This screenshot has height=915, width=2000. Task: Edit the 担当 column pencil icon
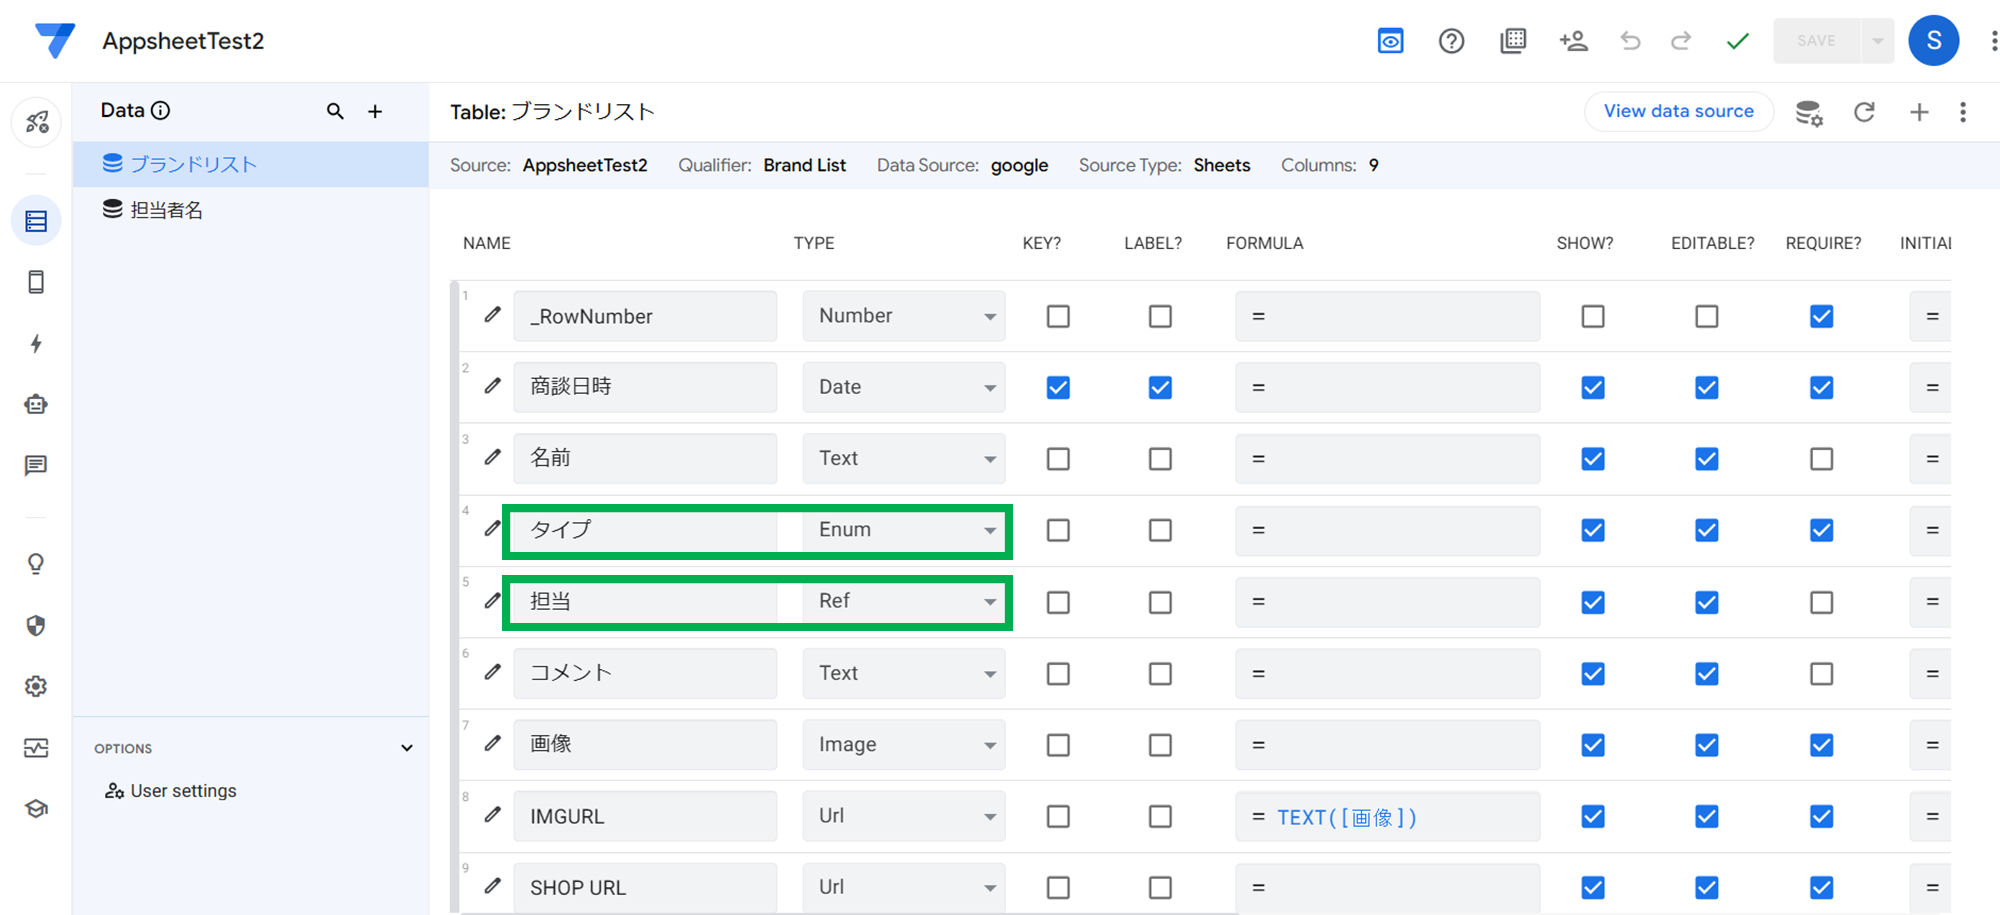point(492,601)
